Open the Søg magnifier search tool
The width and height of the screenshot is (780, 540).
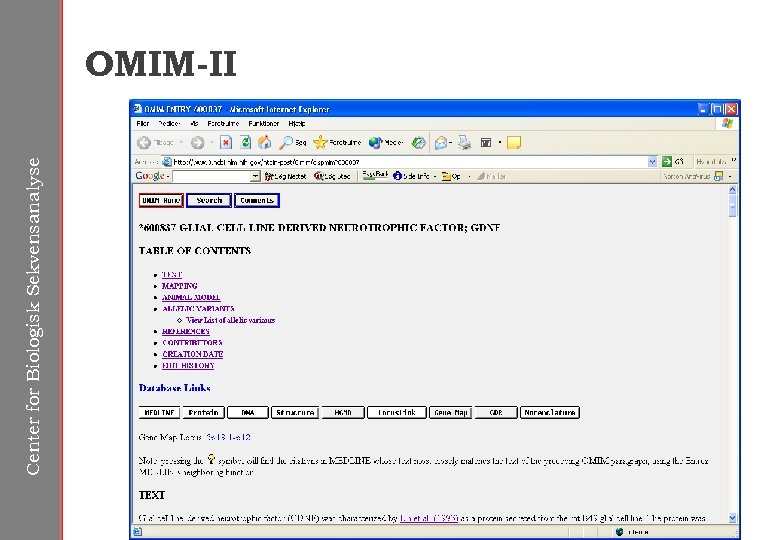[x=292, y=143]
